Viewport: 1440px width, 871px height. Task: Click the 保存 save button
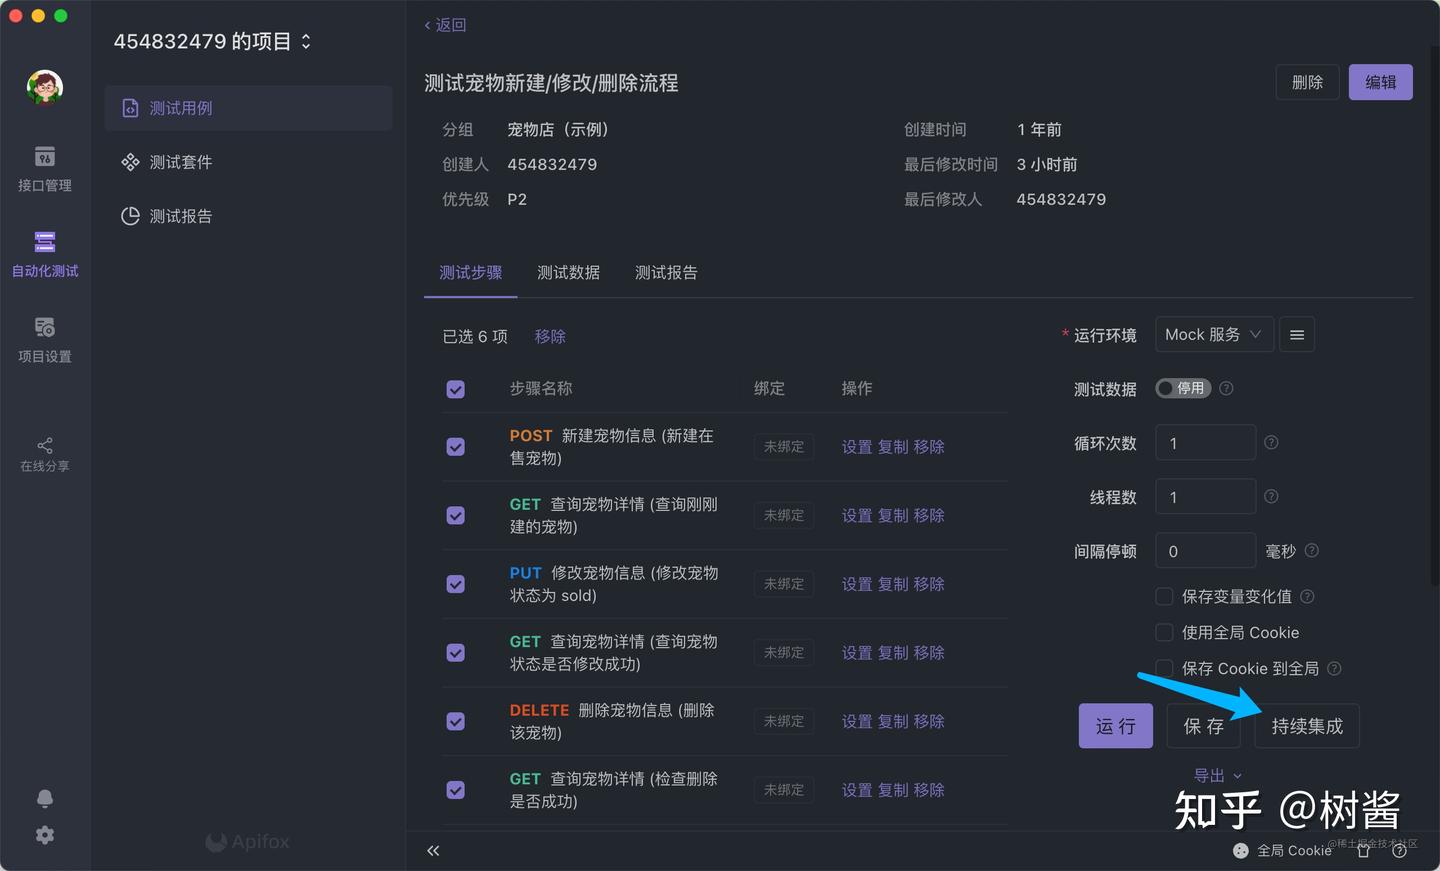click(1204, 726)
